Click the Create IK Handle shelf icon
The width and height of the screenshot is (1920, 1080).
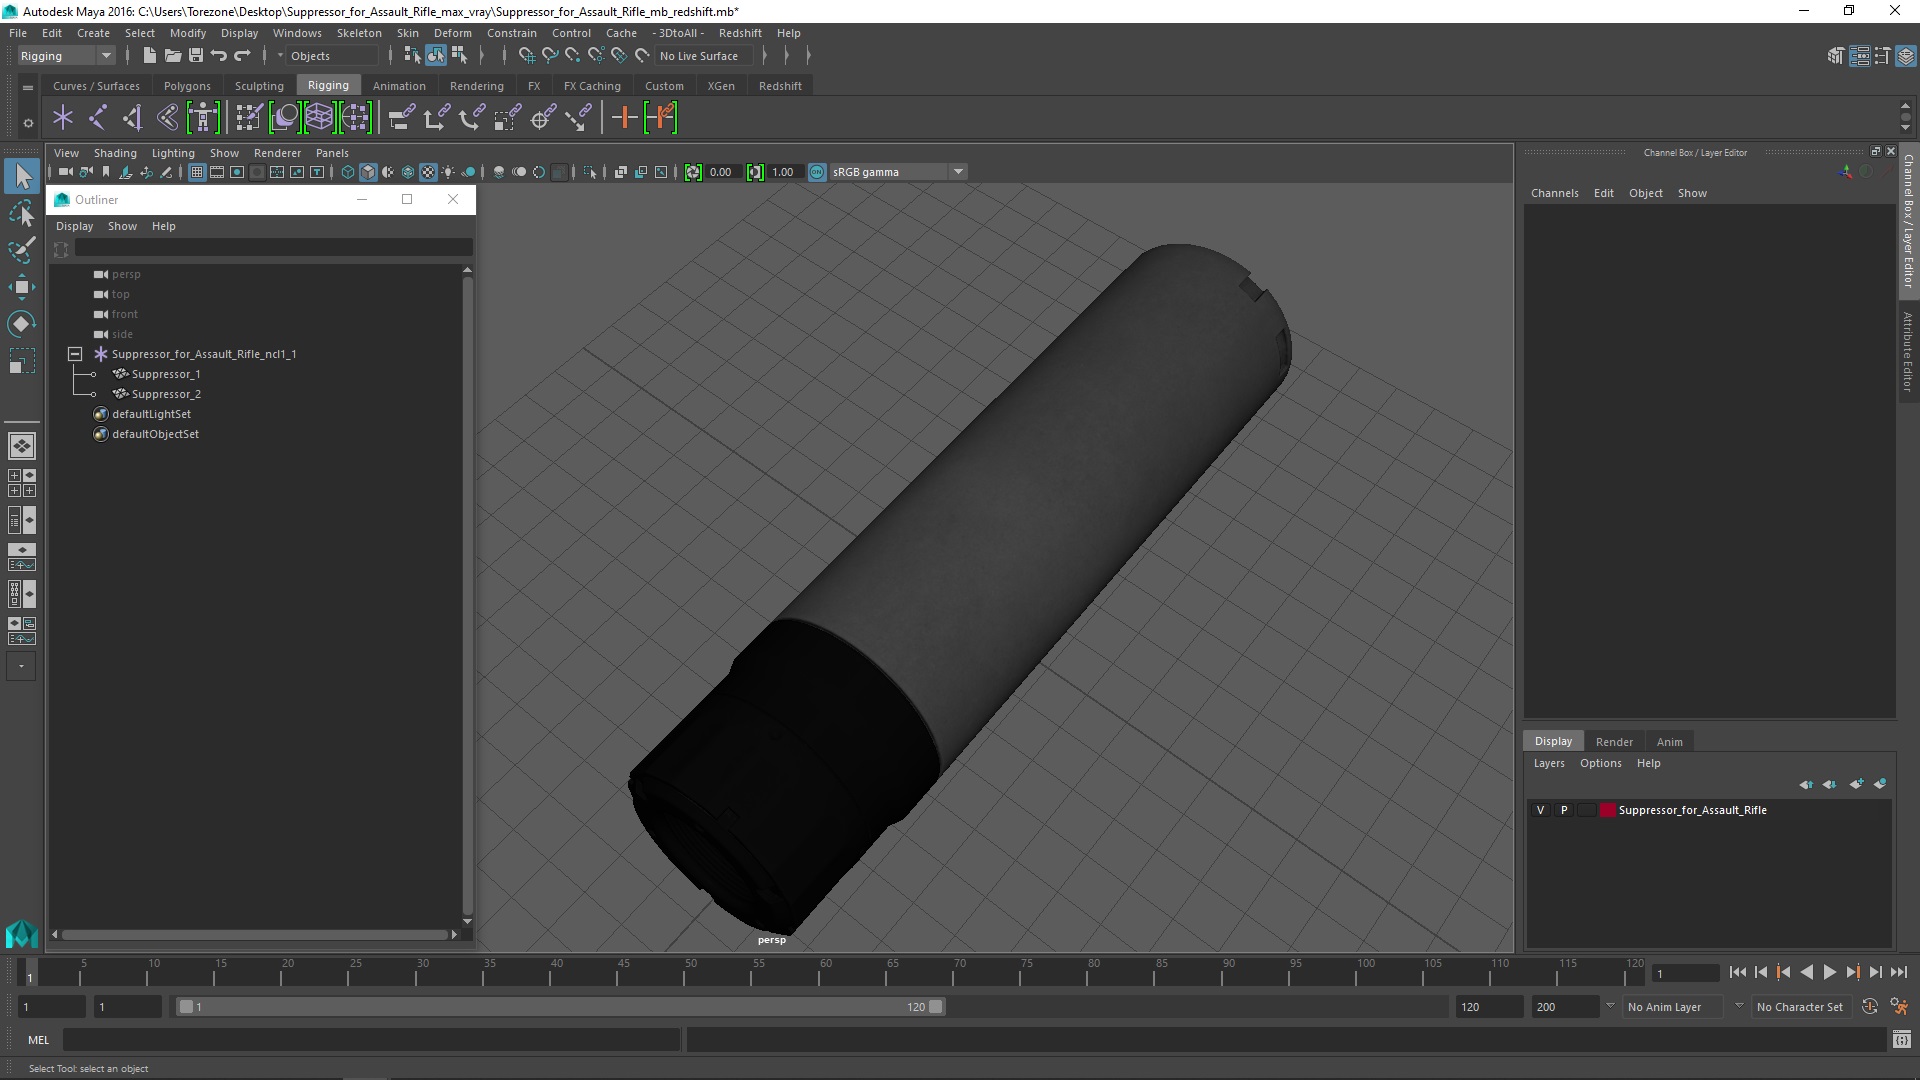pyautogui.click(x=132, y=118)
